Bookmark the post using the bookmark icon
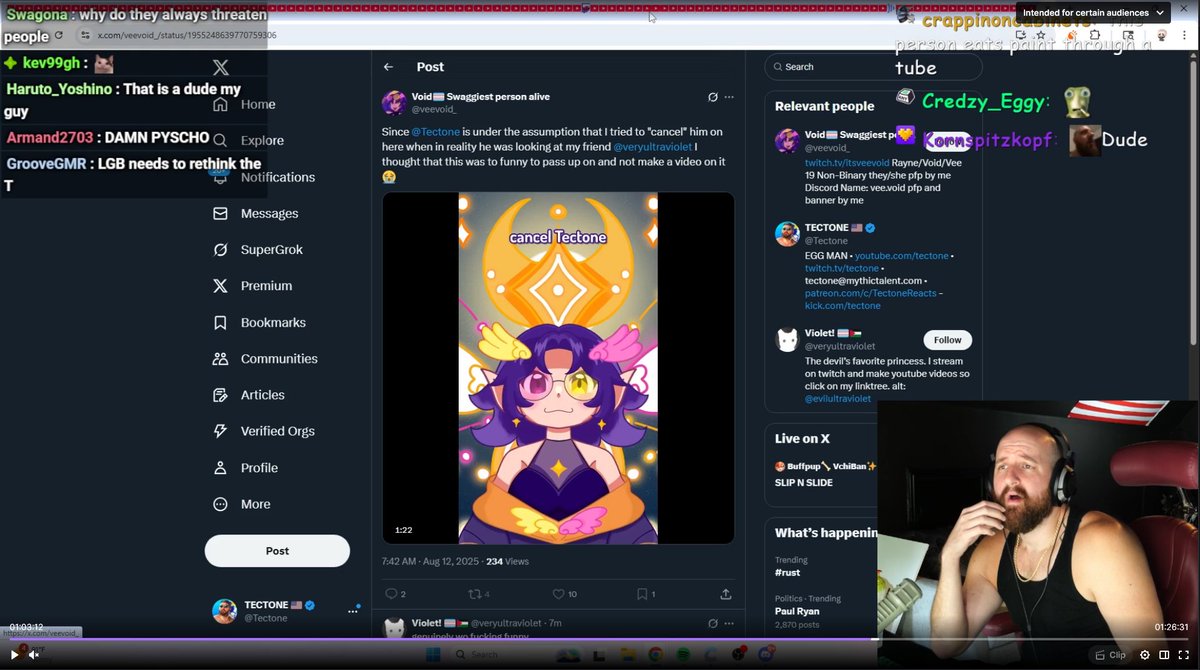1200x670 pixels. pos(642,594)
